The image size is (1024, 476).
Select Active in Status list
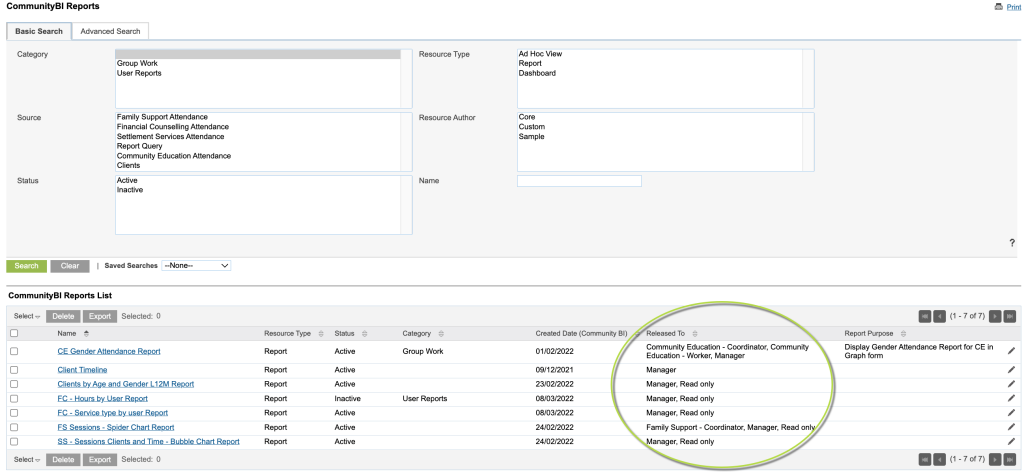click(x=127, y=180)
